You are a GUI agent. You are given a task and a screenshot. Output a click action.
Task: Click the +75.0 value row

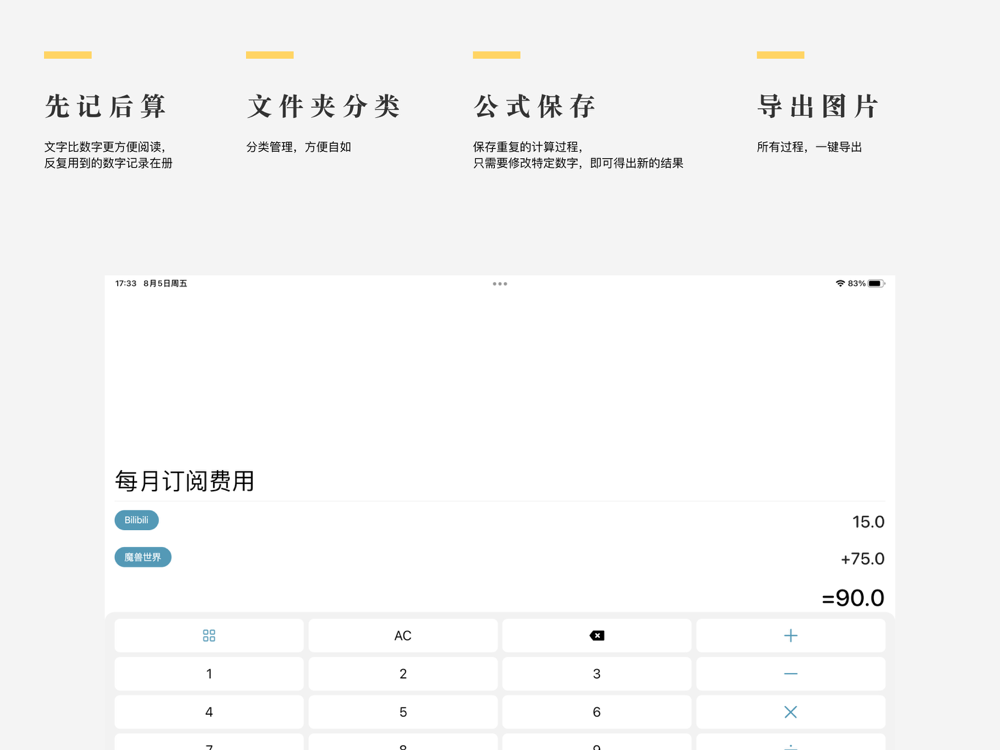[862, 559]
